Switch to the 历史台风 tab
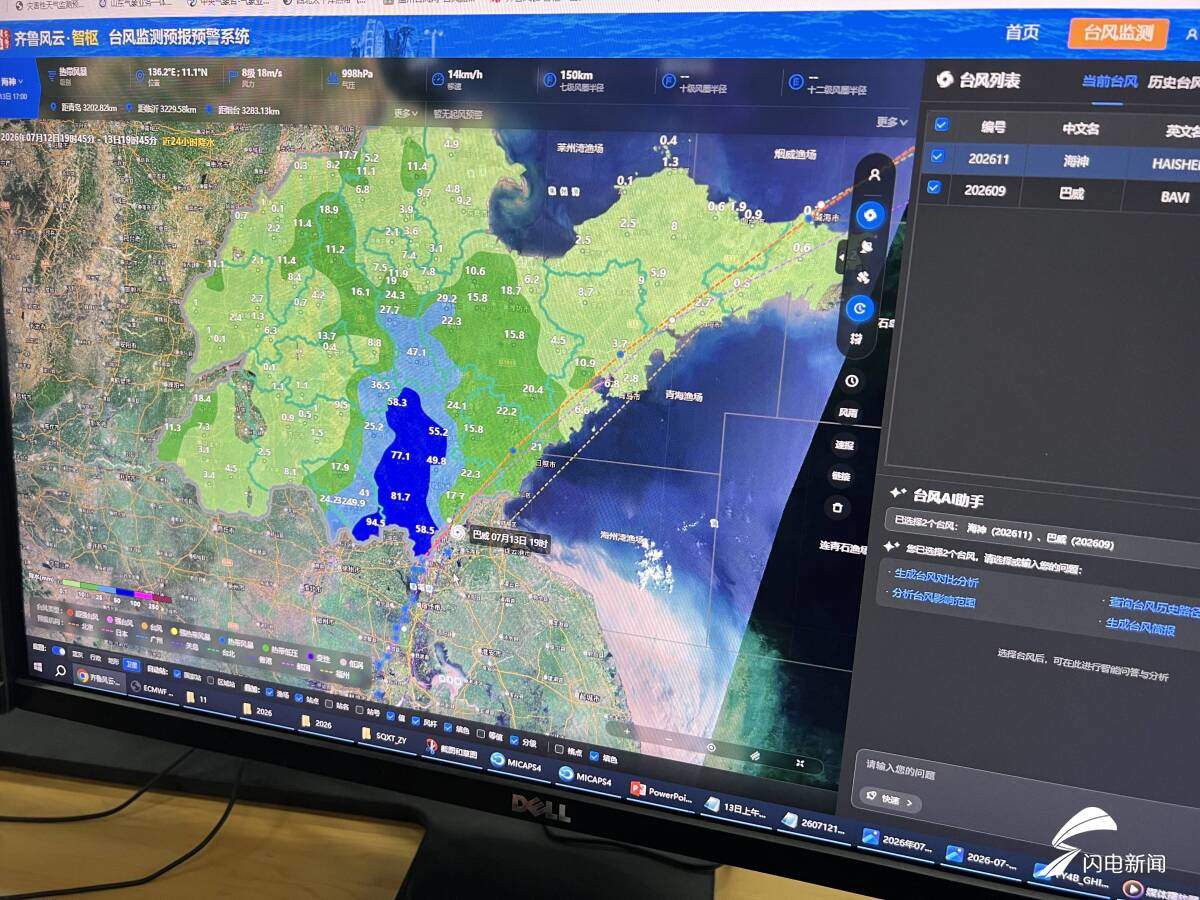 pos(1174,83)
